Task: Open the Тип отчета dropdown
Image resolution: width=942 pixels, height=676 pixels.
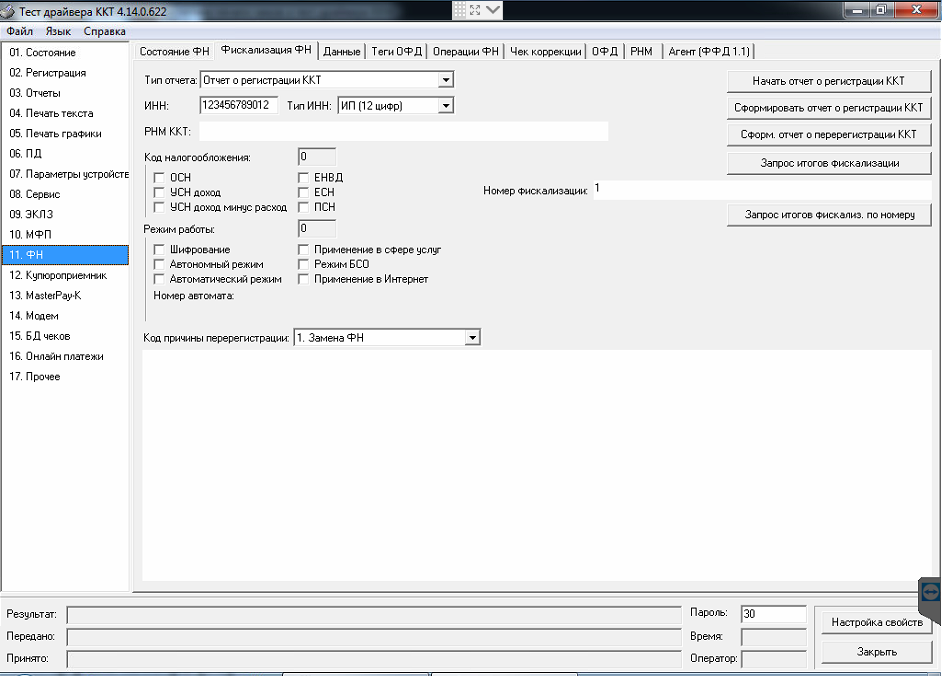Action: [446, 80]
